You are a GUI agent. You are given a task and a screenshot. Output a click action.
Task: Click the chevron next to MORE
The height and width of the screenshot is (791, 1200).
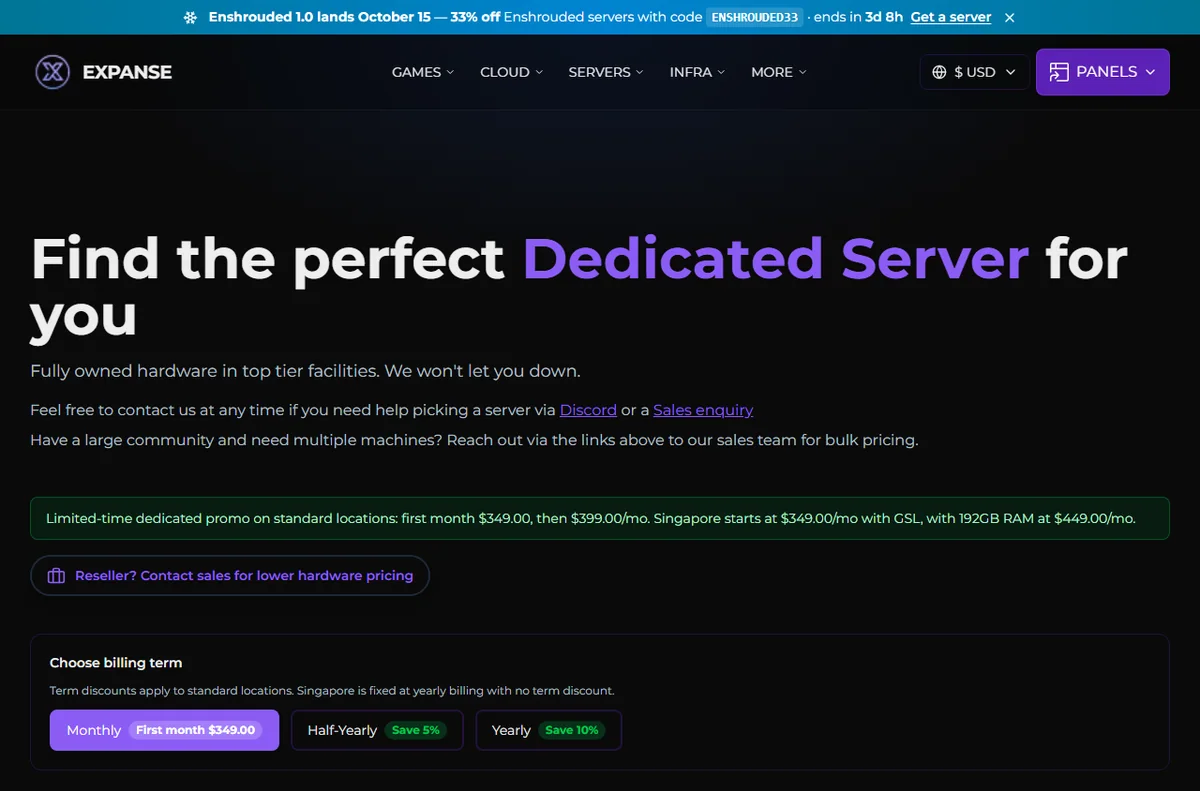[x=802, y=72]
